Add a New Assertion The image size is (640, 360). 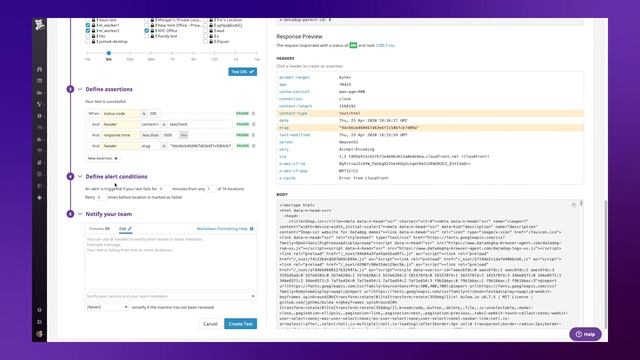pos(102,158)
